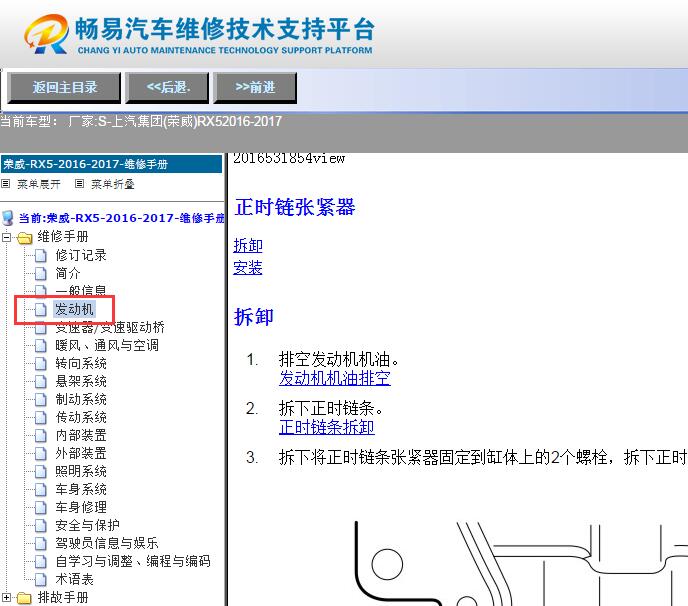Open the 暖风、通风与空调 tree item
Screen dimensions: 688x606
[107, 345]
